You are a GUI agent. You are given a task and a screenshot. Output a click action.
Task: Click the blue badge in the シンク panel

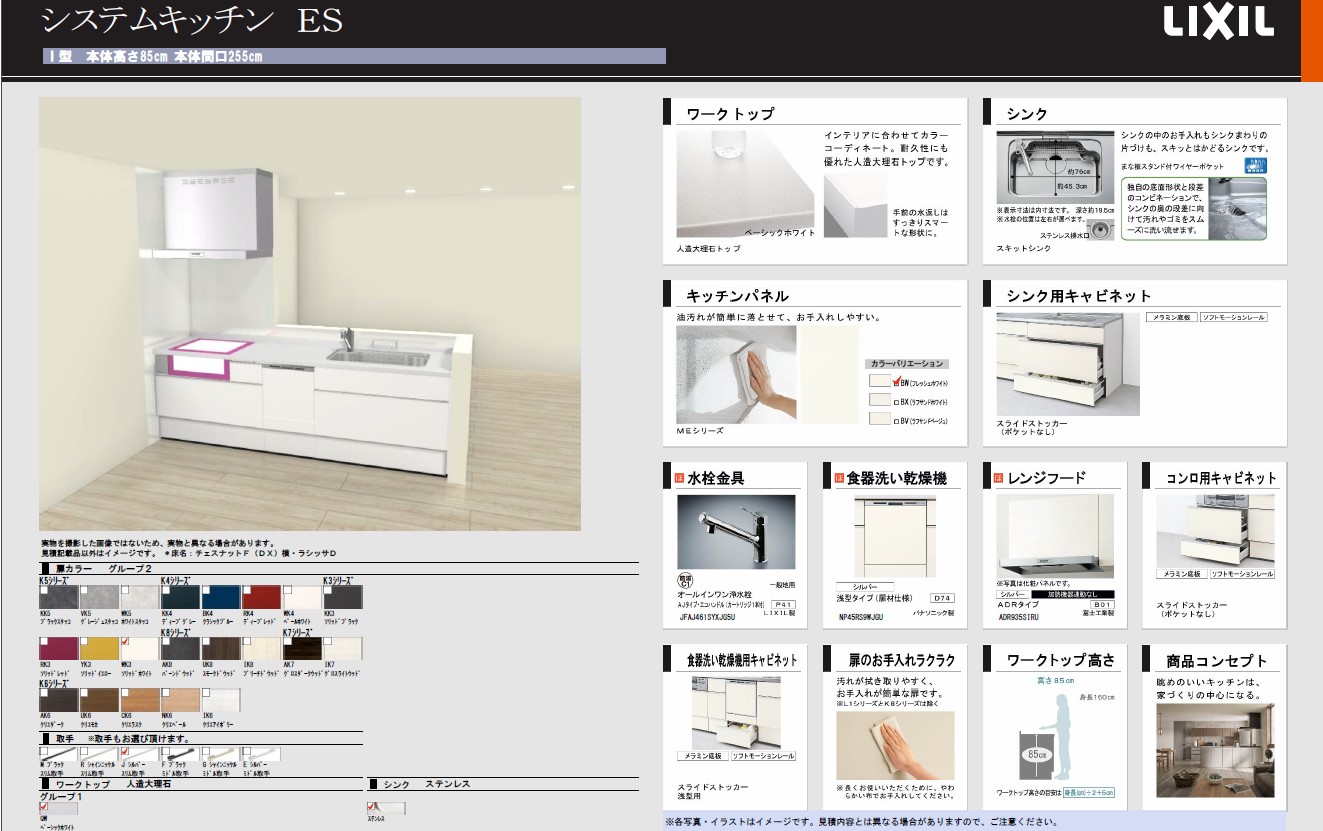(x=1254, y=165)
